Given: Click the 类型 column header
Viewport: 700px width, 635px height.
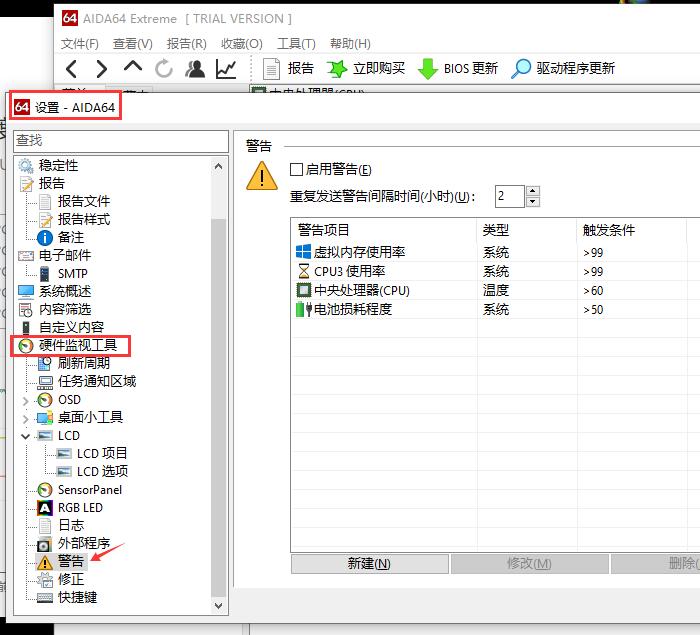Looking at the screenshot, I should pyautogui.click(x=527, y=230).
